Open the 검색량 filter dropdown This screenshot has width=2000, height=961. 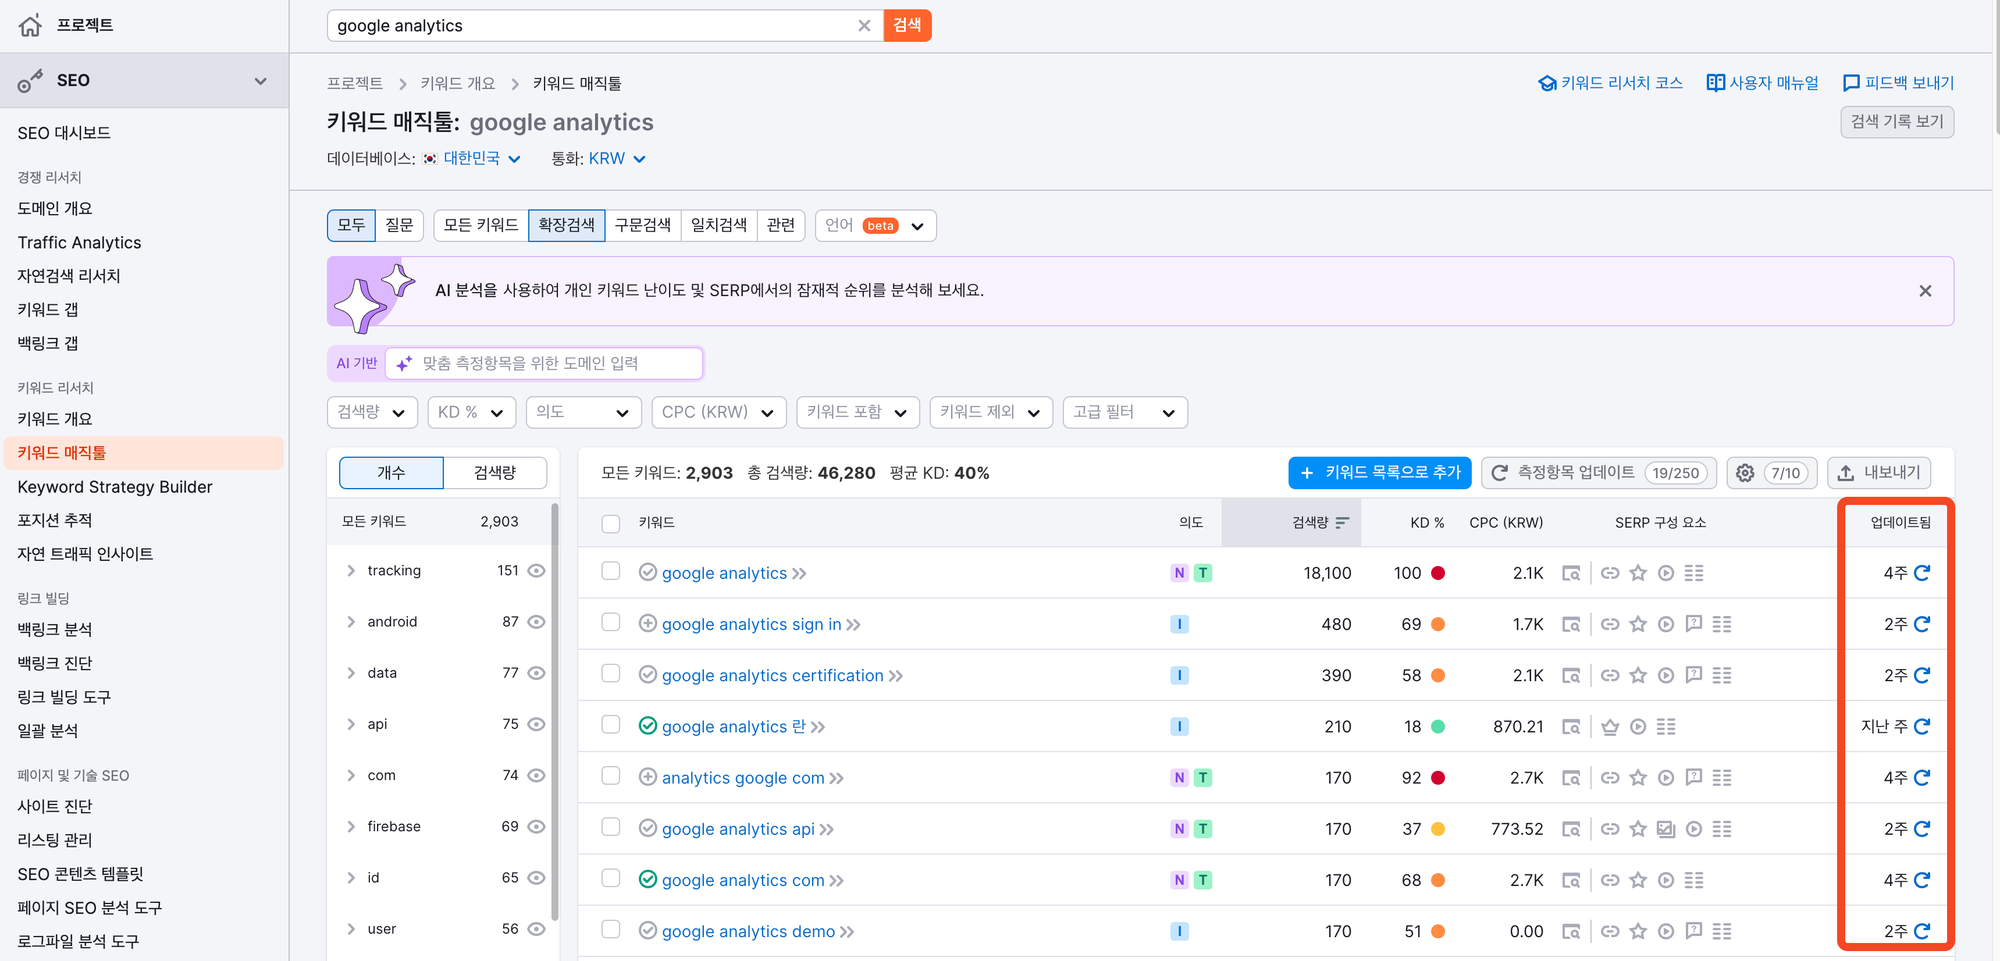372,412
